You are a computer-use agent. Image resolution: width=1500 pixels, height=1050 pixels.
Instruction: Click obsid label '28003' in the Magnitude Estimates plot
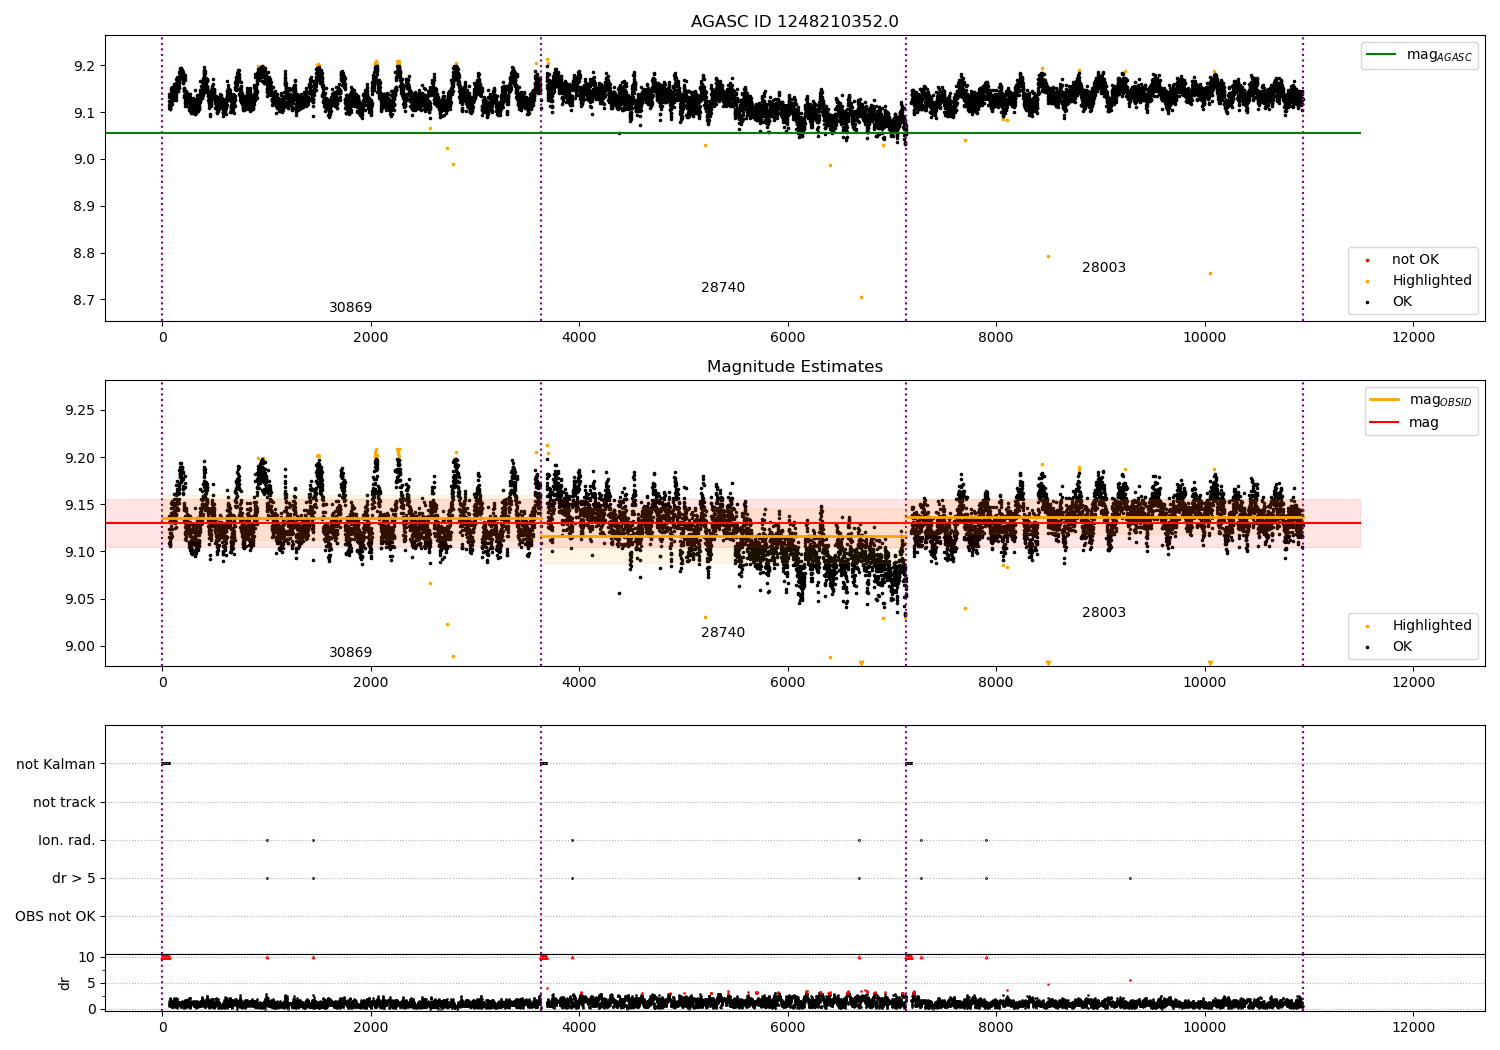1104,613
